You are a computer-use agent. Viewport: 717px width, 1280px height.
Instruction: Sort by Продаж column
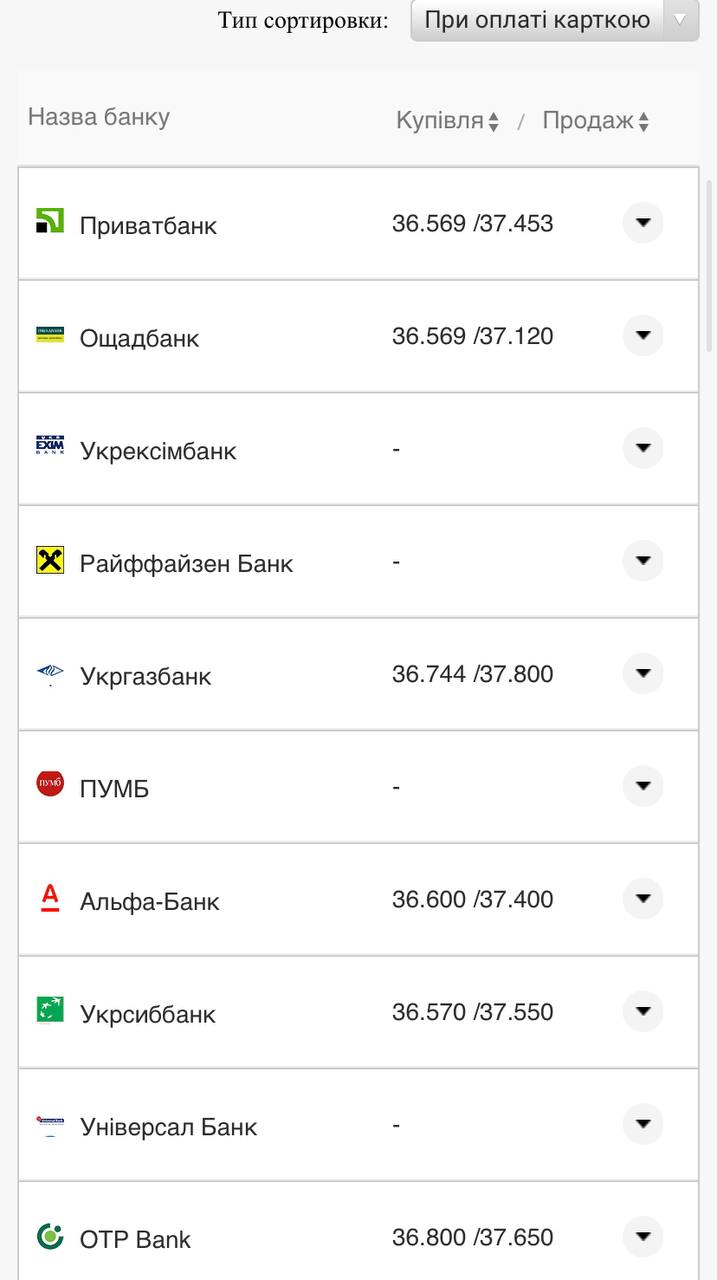pos(596,121)
